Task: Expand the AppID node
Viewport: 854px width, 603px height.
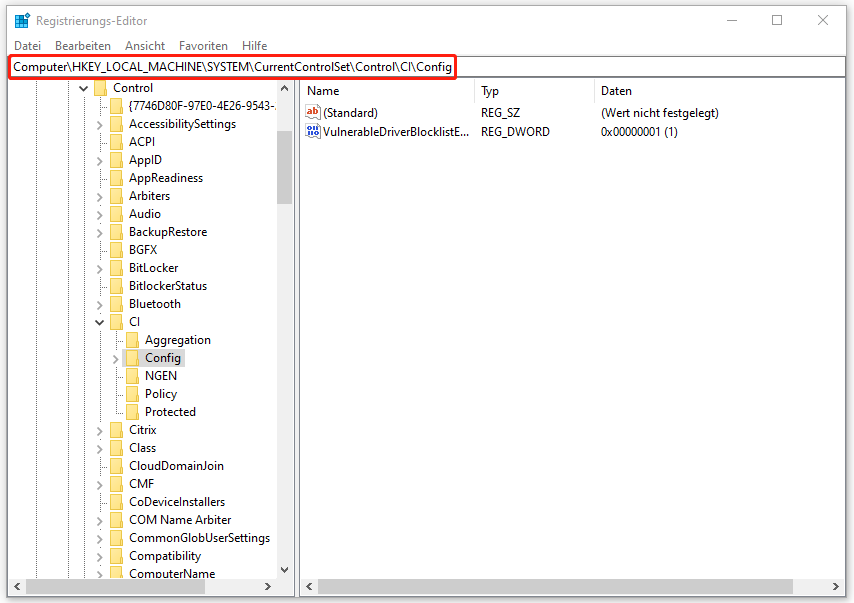Action: [x=100, y=161]
